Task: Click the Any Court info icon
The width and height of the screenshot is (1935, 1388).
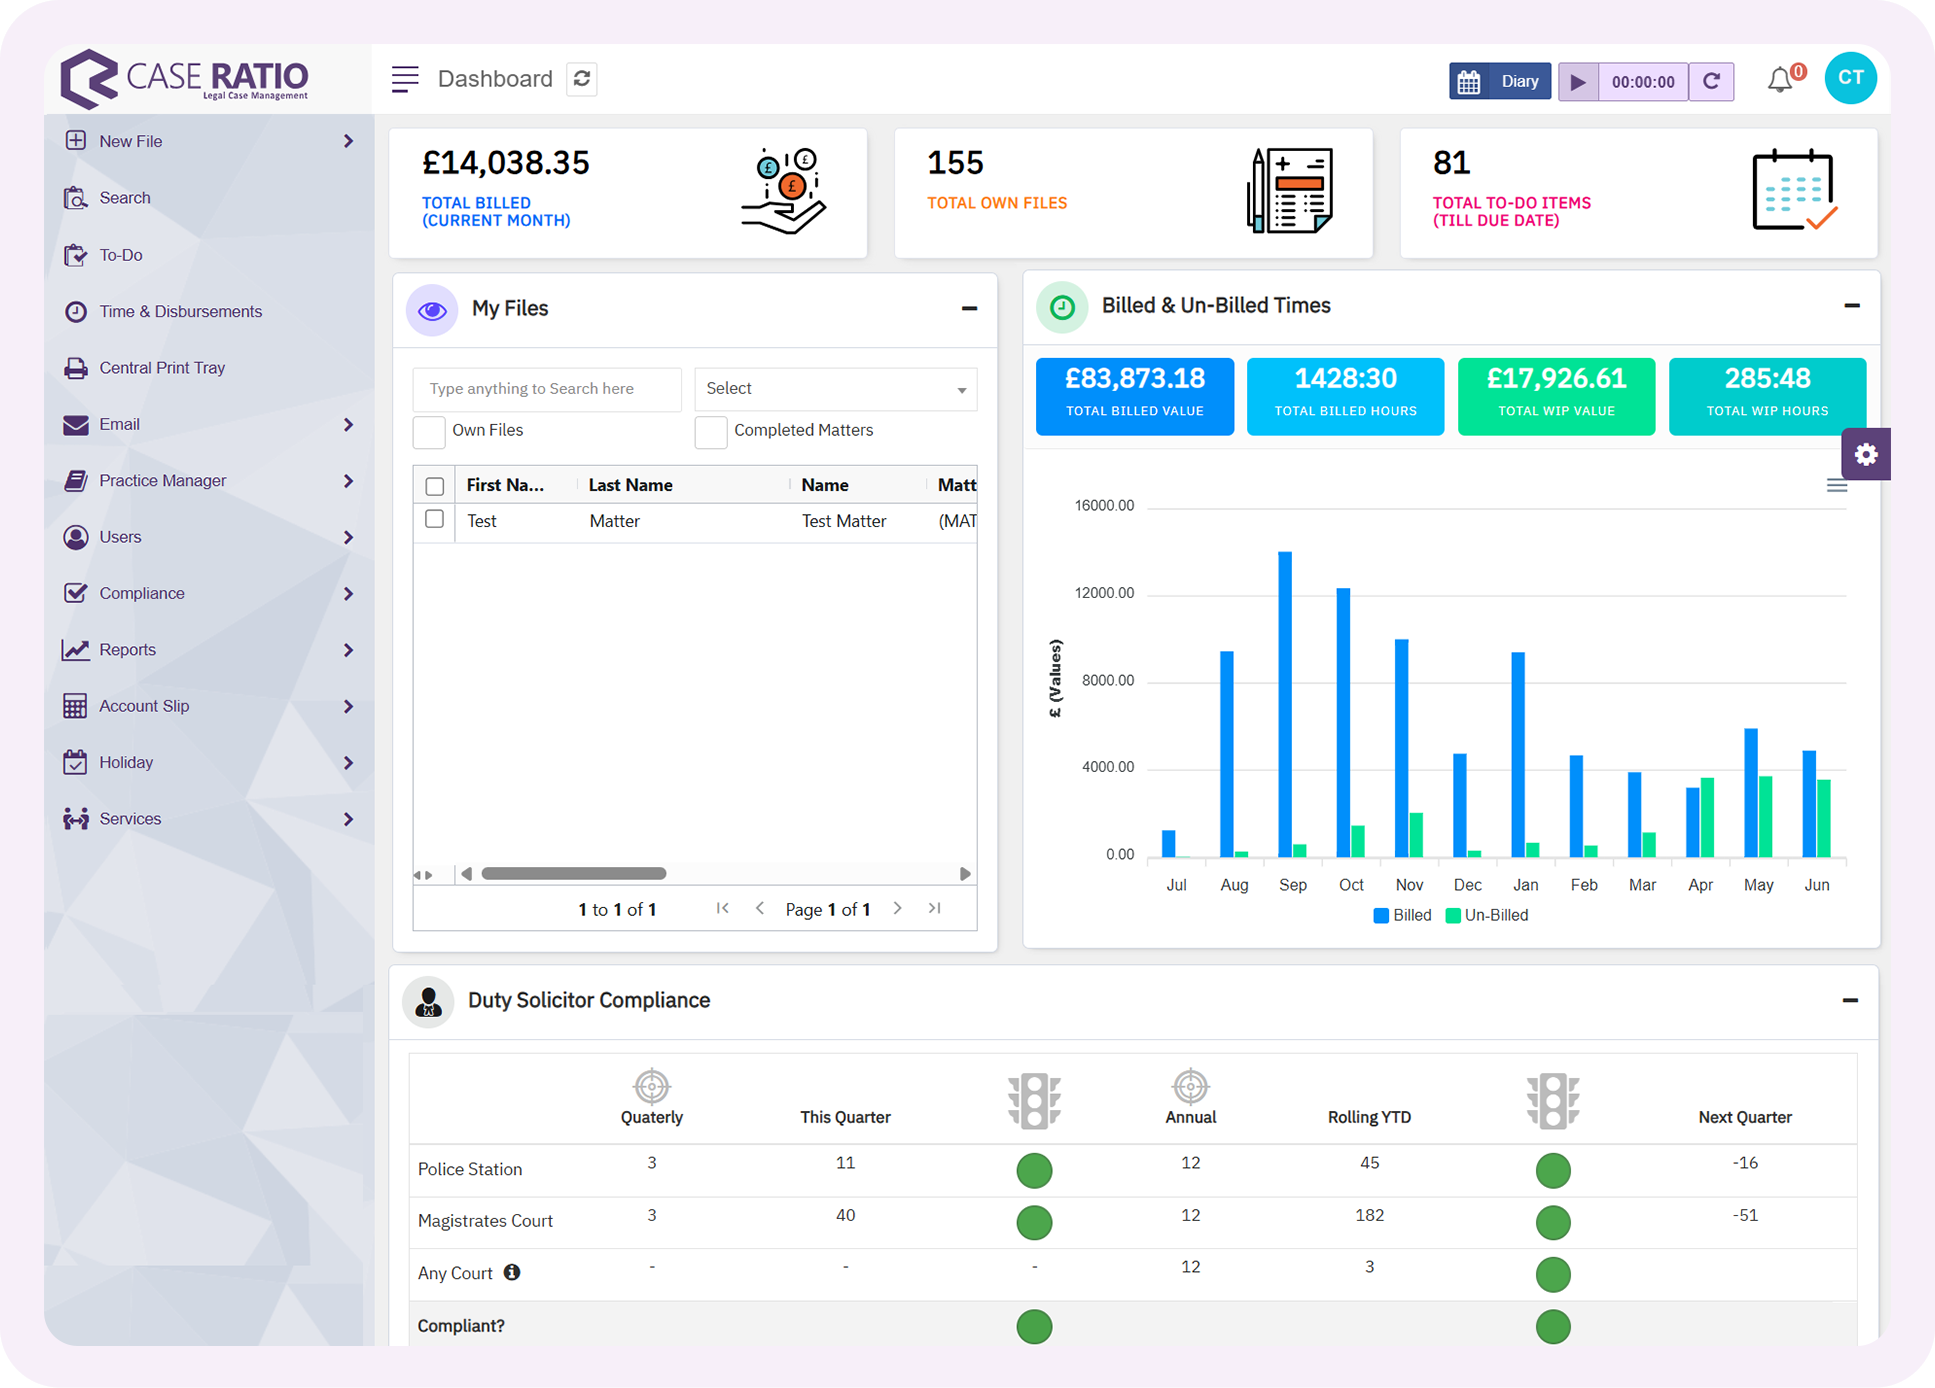Action: tap(512, 1272)
